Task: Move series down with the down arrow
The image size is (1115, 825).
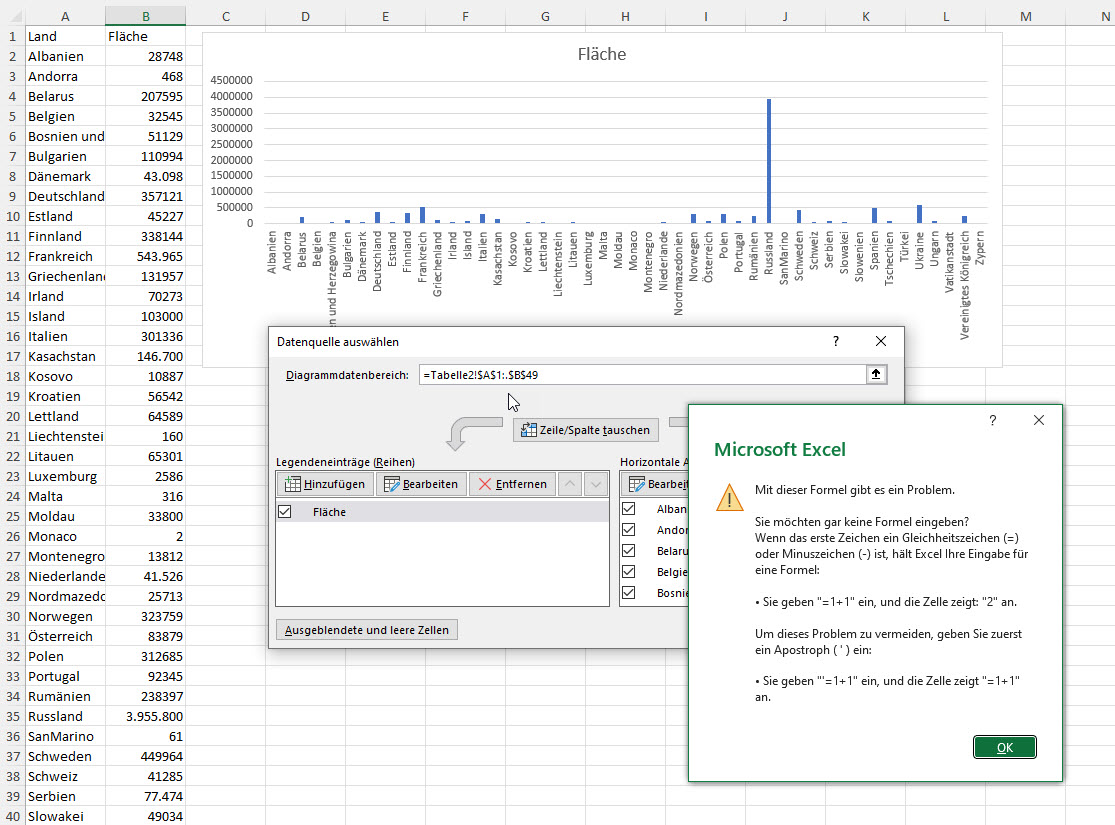Action: click(x=595, y=484)
